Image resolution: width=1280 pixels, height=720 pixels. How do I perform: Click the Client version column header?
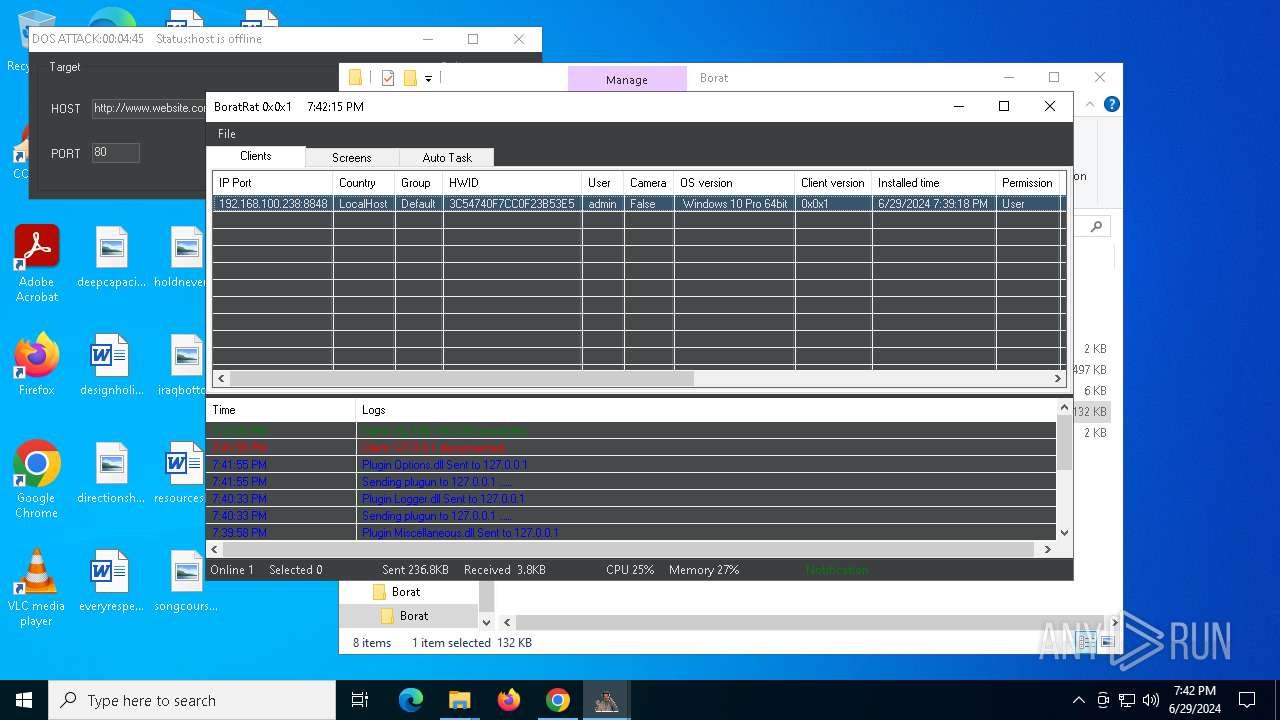pos(834,183)
